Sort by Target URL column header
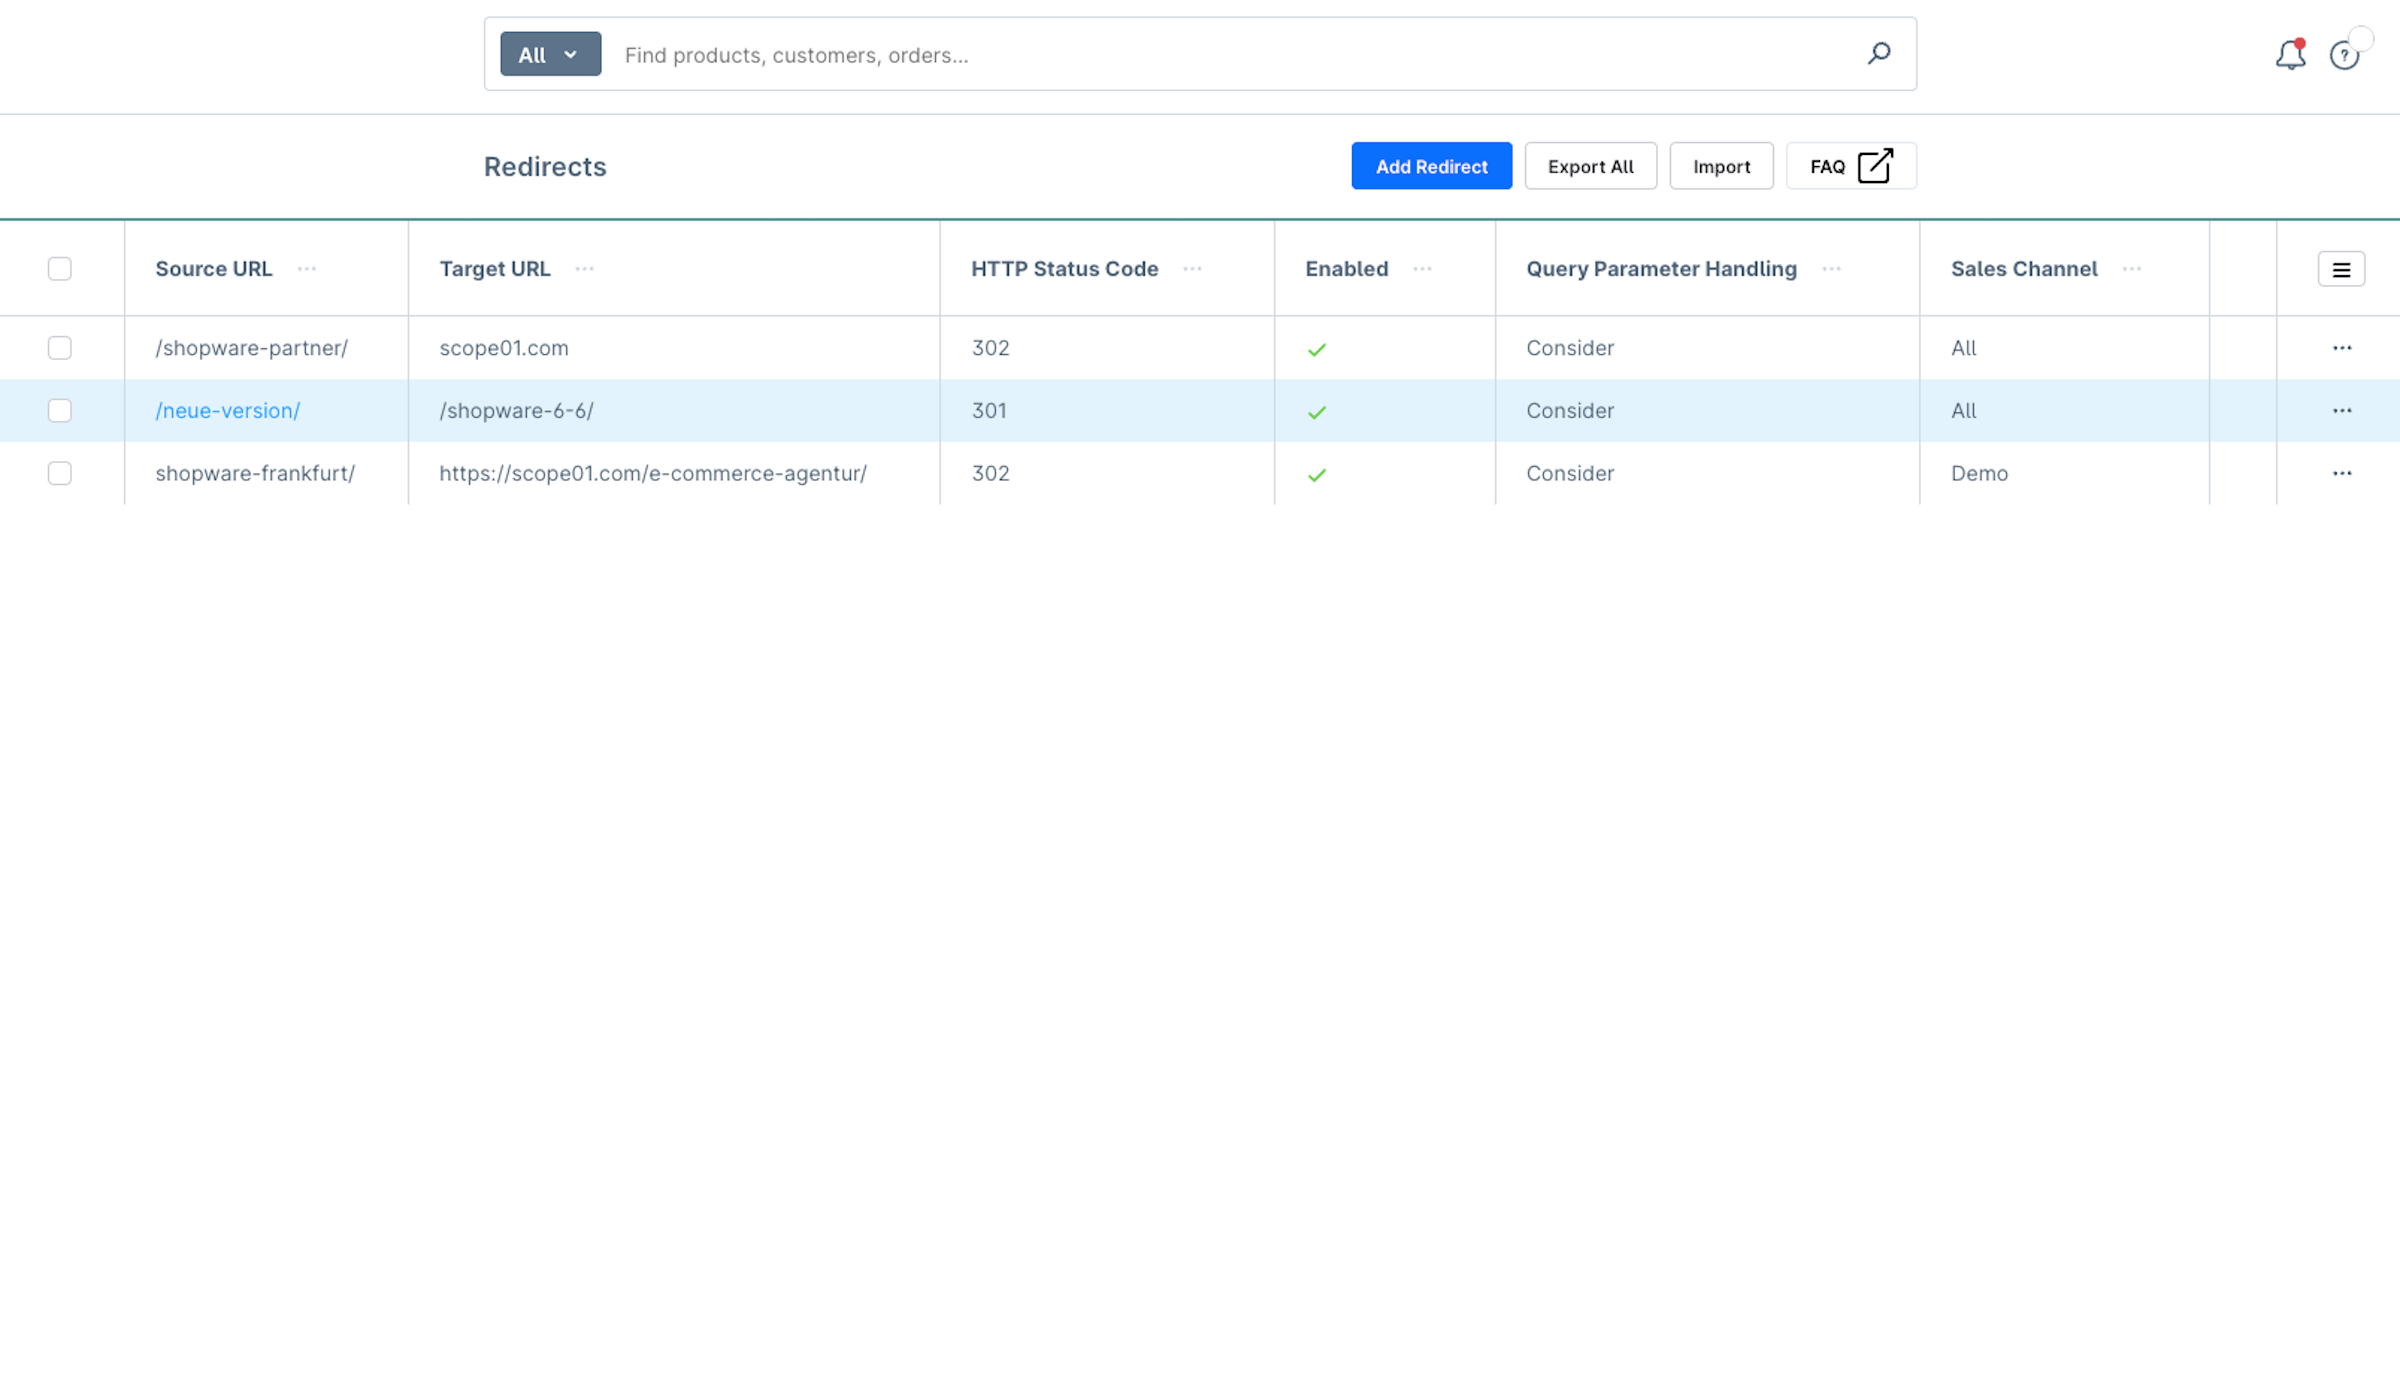 [x=494, y=268]
